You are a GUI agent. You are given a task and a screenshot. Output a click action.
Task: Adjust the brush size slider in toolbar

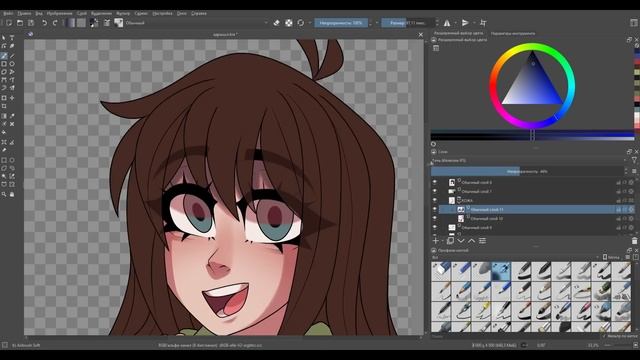tap(407, 23)
